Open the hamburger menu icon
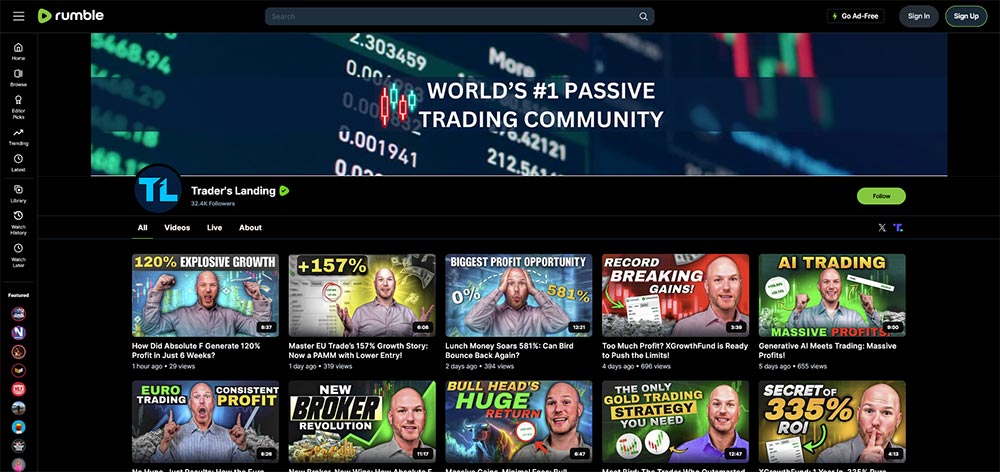 [18, 16]
